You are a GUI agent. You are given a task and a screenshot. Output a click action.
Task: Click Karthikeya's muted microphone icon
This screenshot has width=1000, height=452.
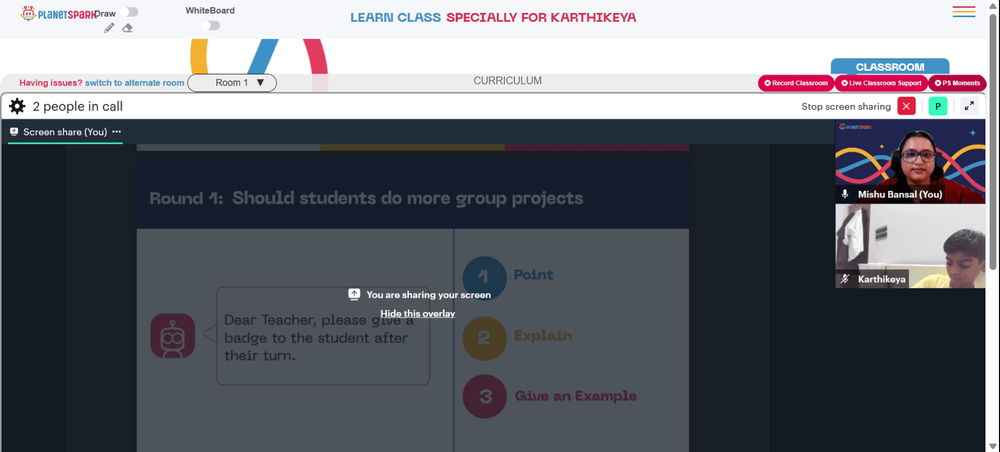(846, 279)
